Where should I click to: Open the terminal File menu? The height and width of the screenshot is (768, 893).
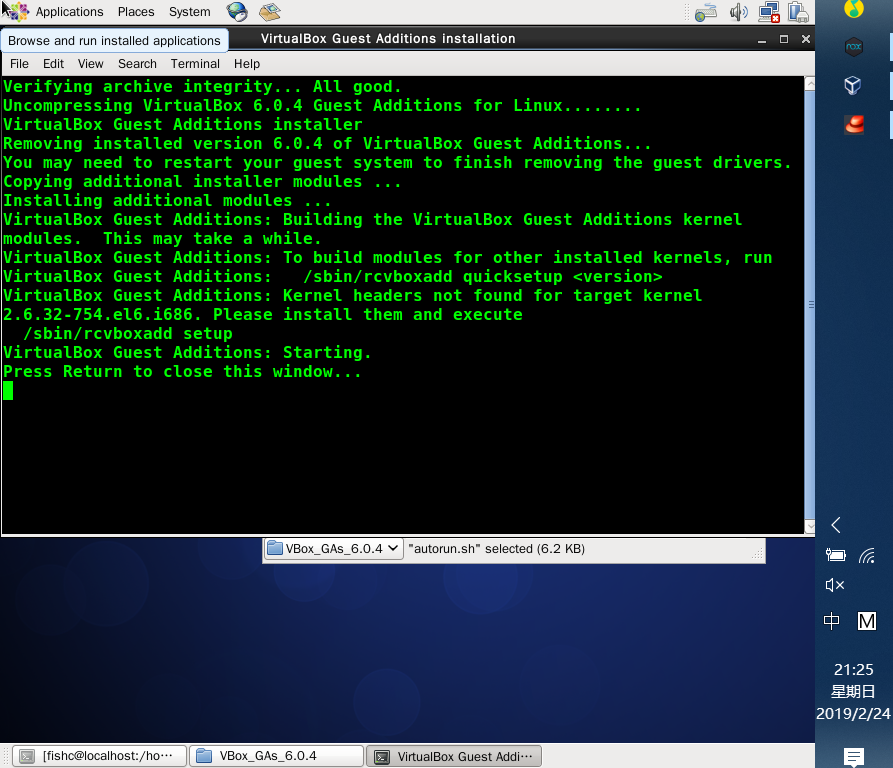[19, 64]
